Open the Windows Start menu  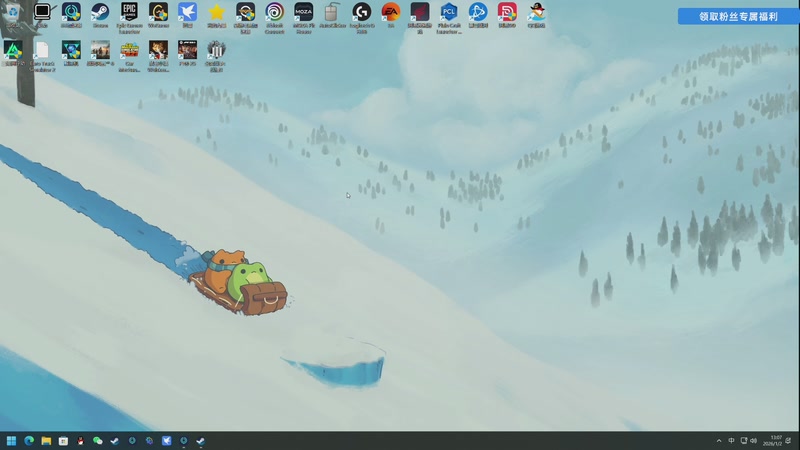pos(11,441)
